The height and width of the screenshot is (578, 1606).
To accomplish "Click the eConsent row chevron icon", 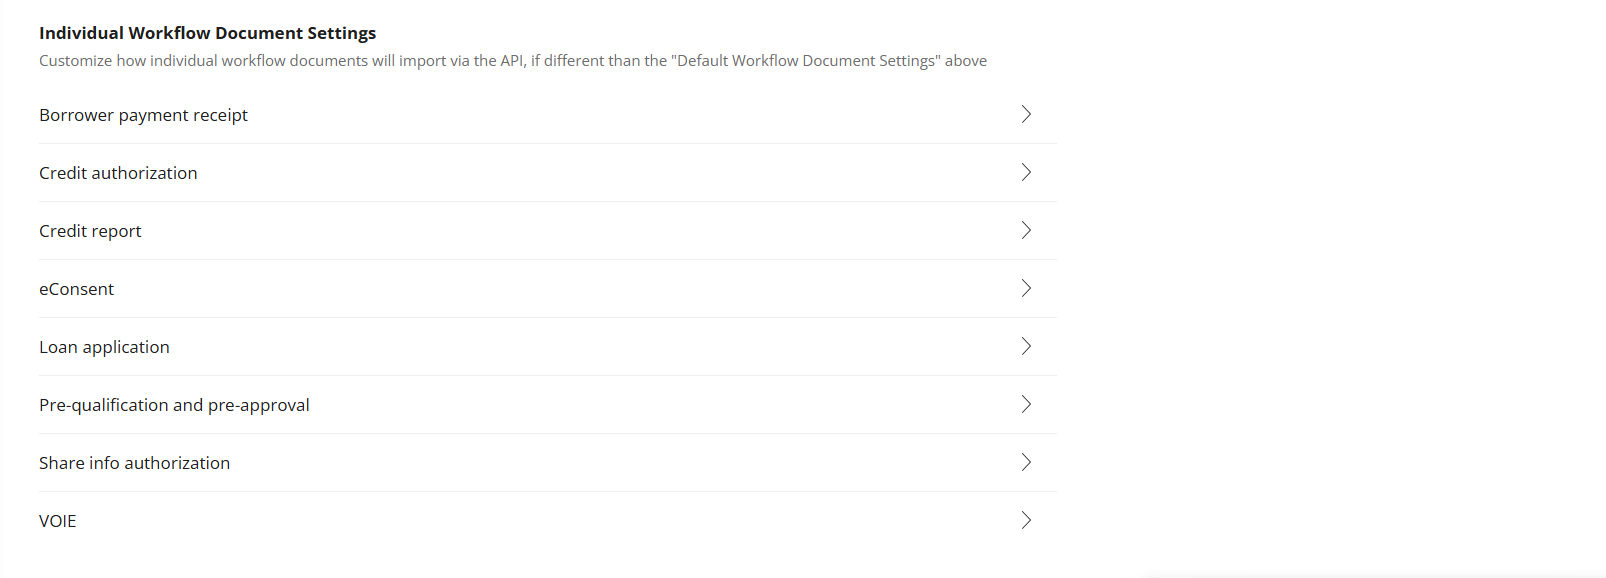I will (x=1026, y=288).
